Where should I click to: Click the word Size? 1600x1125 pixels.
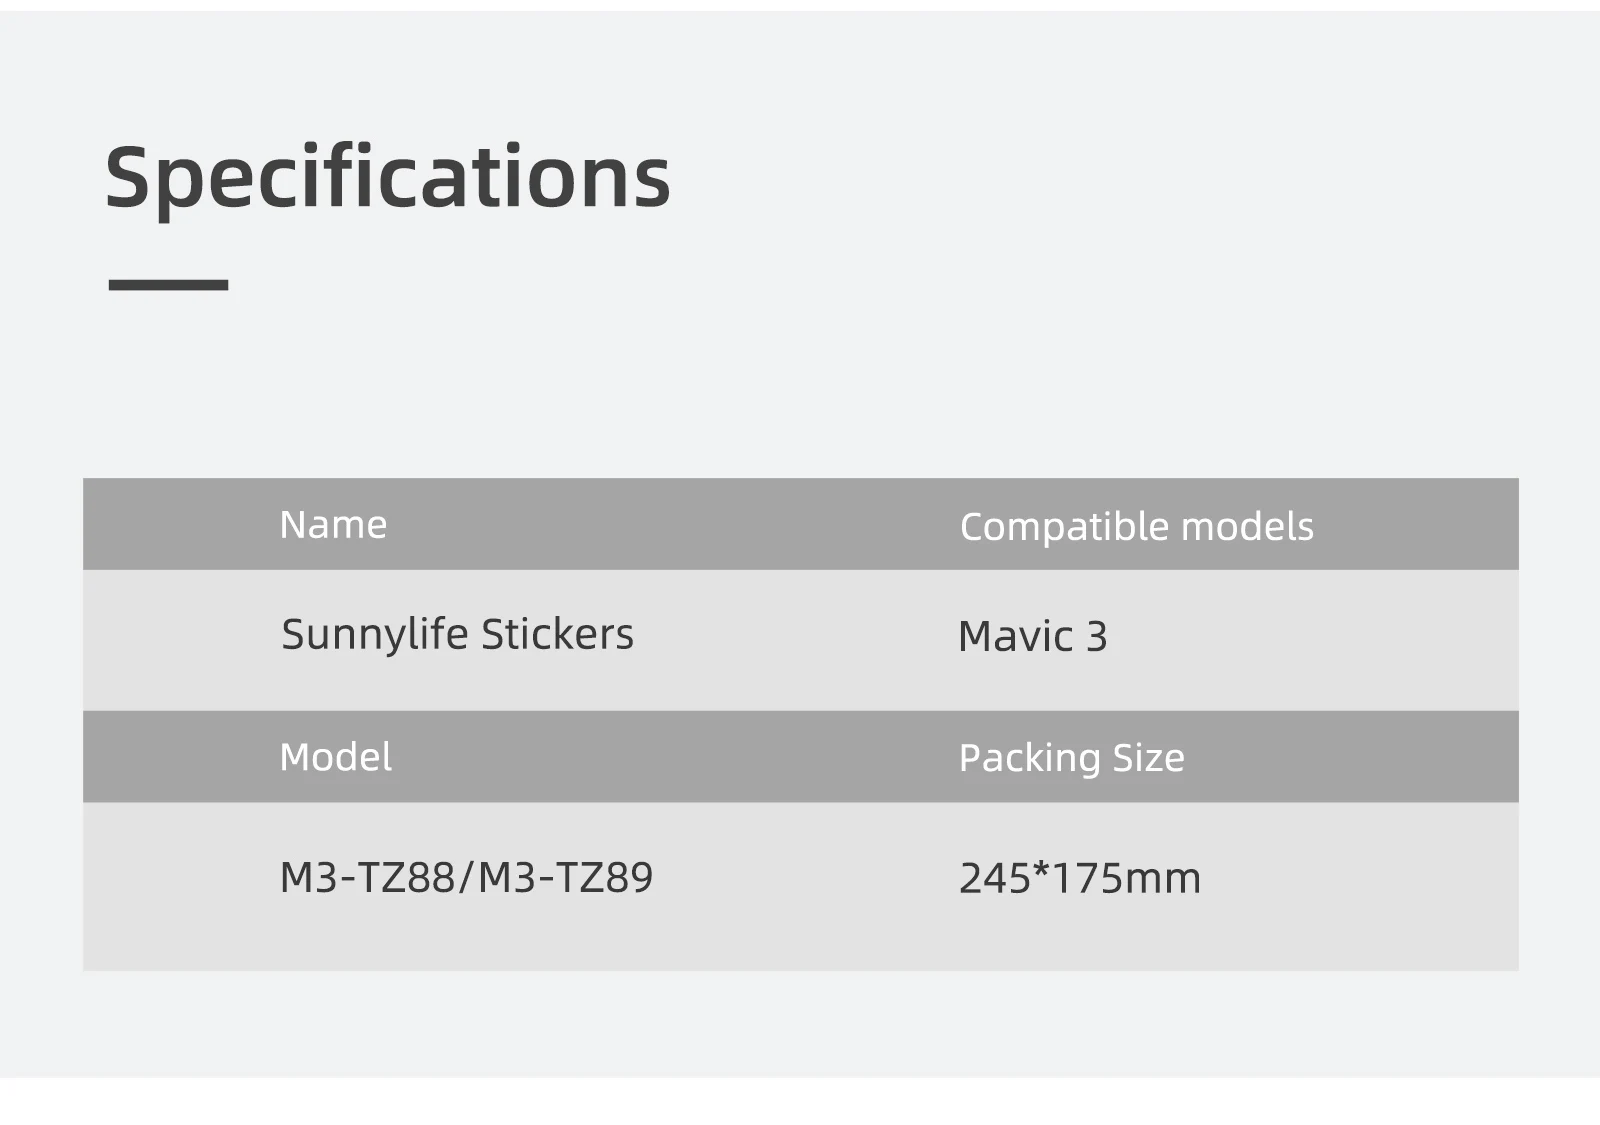[x=1148, y=758]
